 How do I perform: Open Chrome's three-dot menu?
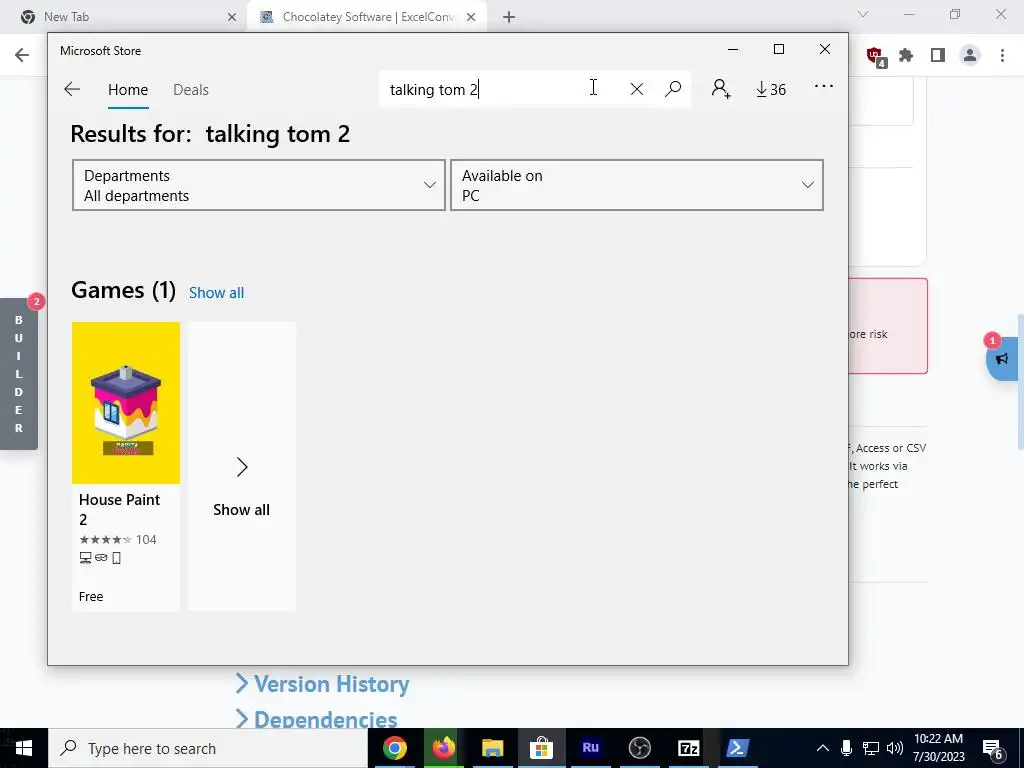1002,55
